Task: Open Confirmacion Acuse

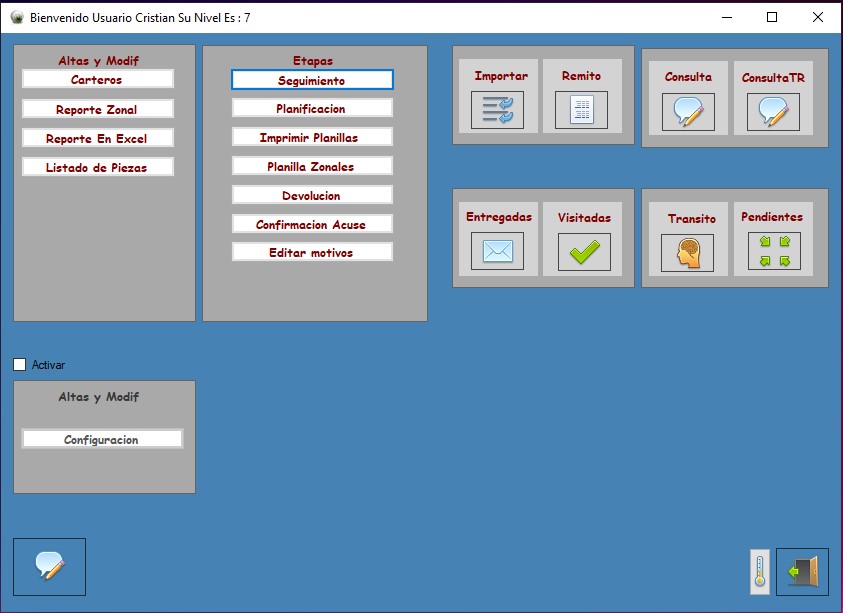Action: (x=312, y=224)
